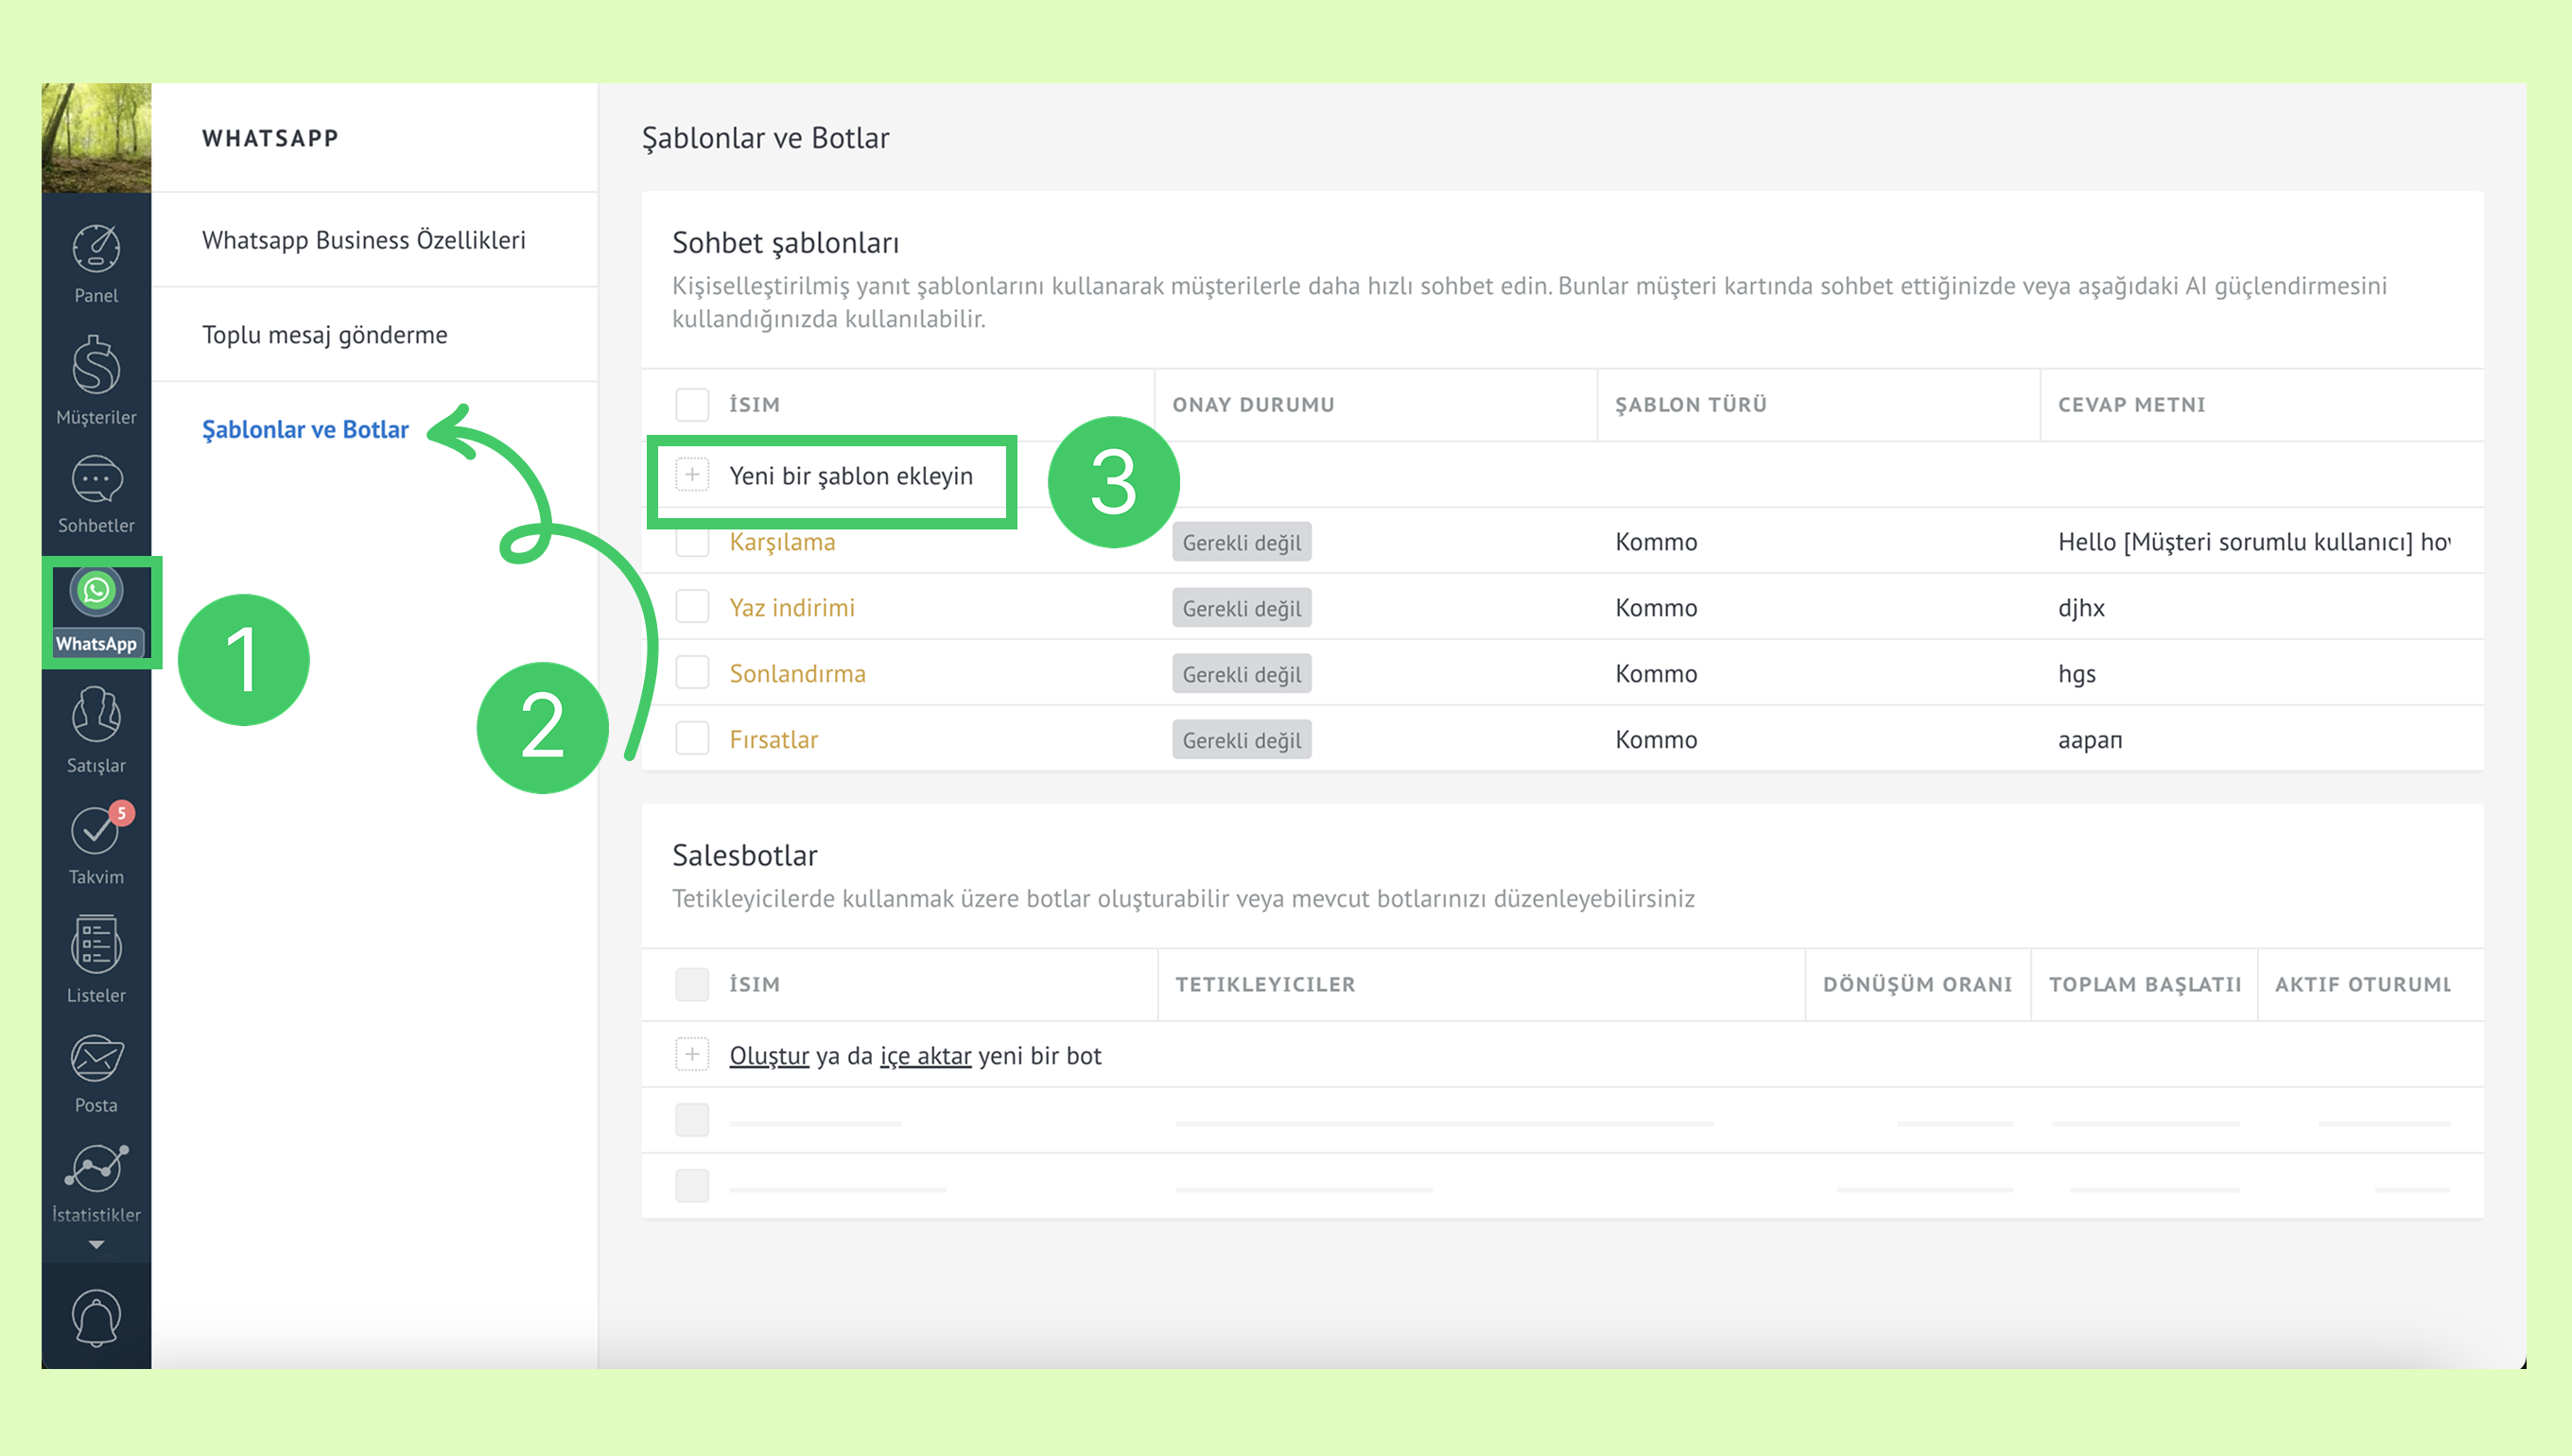This screenshot has width=2572, height=1456.
Task: Click the ONAY DURUMU column header
Action: (x=1253, y=405)
